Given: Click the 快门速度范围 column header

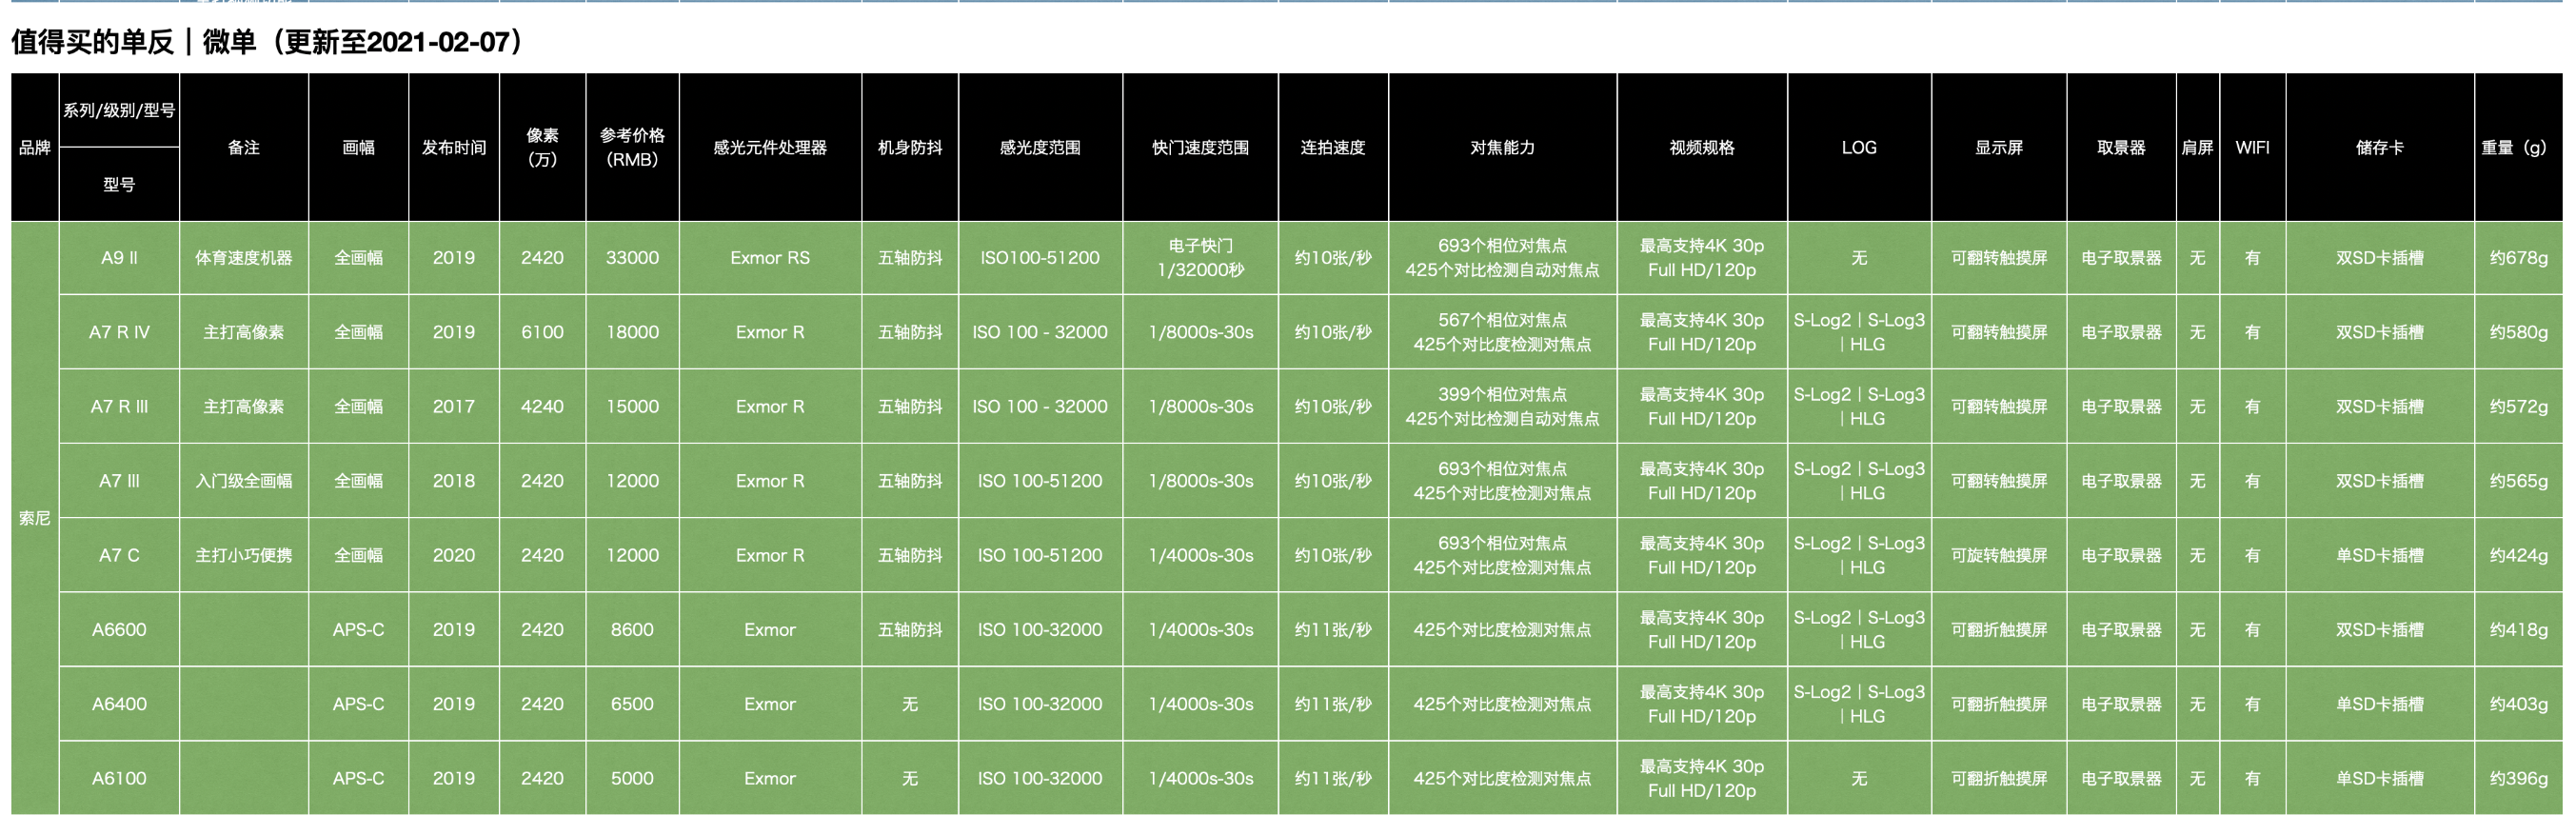Looking at the screenshot, I should pyautogui.click(x=1200, y=147).
